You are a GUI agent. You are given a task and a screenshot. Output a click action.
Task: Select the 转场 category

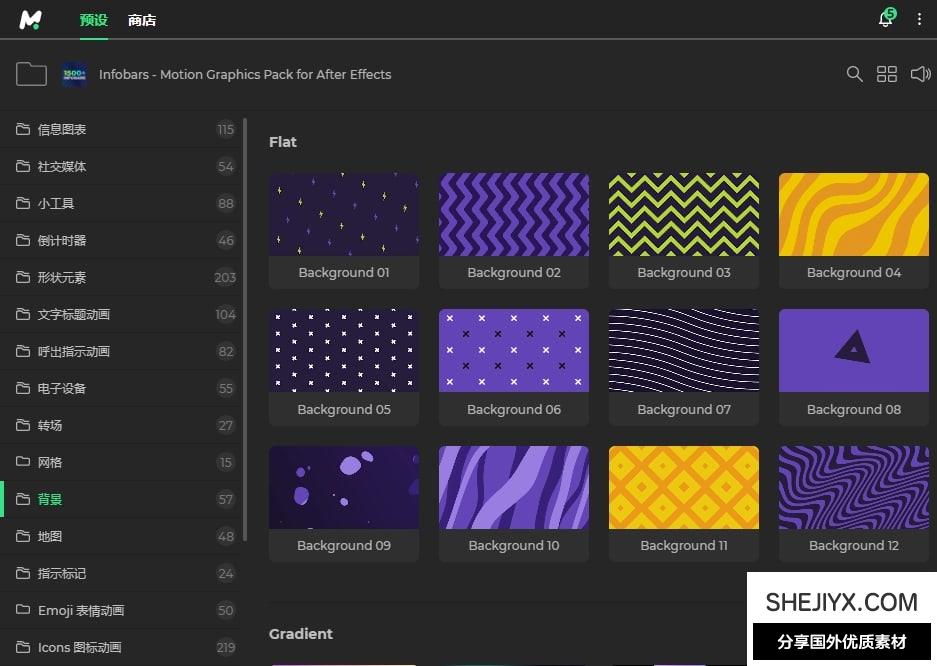[x=50, y=425]
